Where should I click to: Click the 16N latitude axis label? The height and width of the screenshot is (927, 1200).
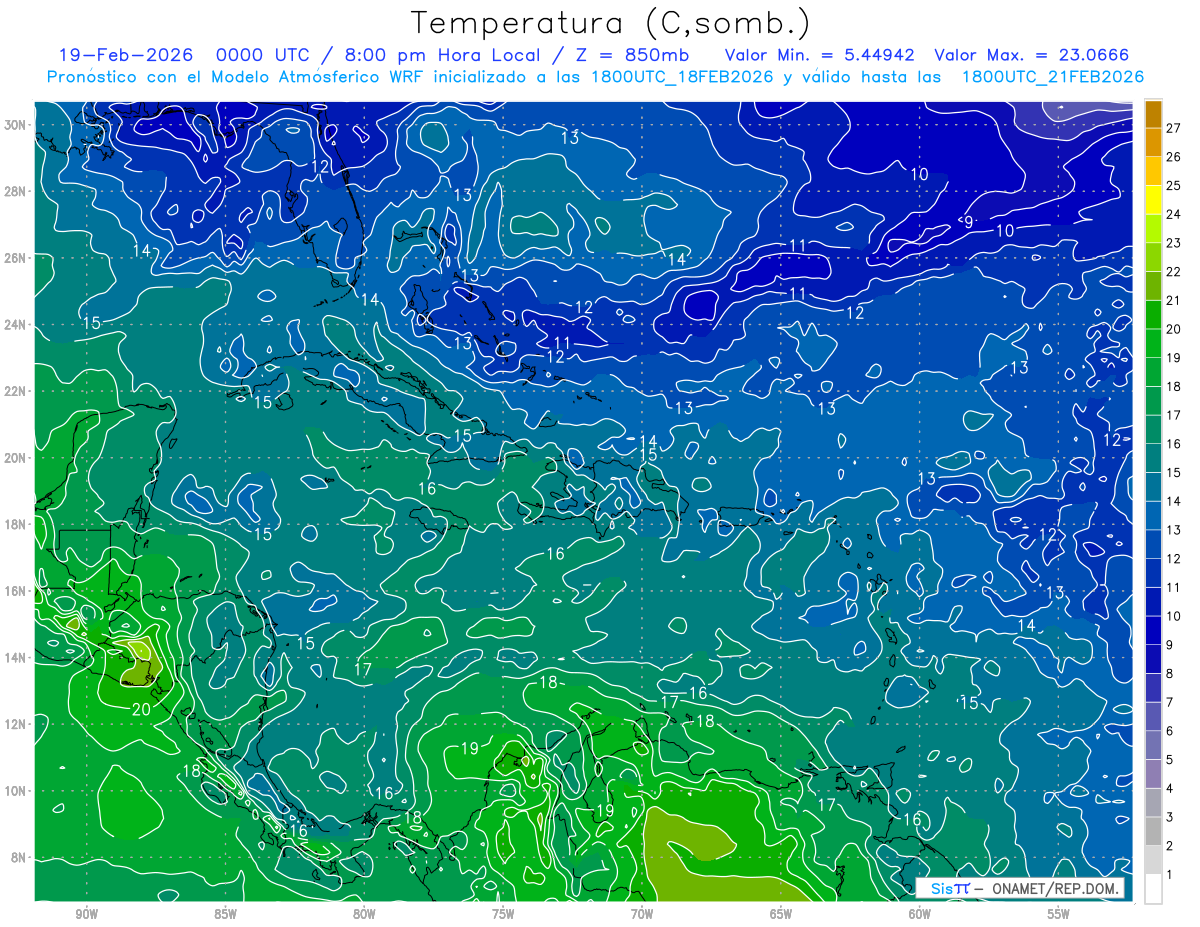[14, 591]
